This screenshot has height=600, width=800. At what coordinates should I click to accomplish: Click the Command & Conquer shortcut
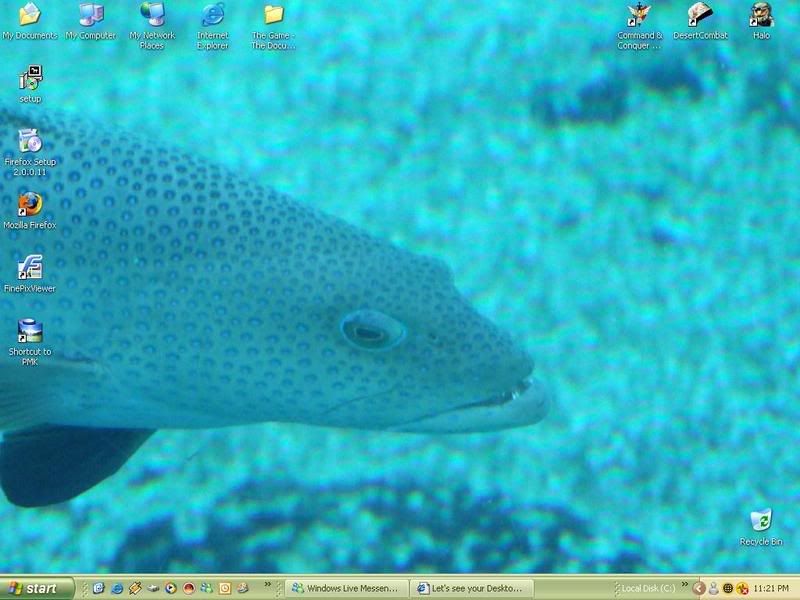coord(639,15)
